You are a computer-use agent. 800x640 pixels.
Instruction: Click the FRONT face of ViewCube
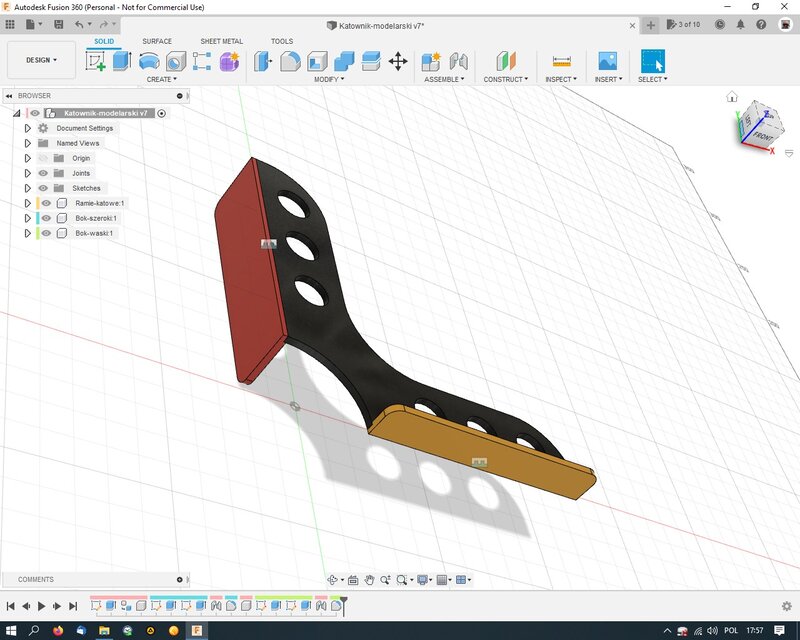point(763,136)
